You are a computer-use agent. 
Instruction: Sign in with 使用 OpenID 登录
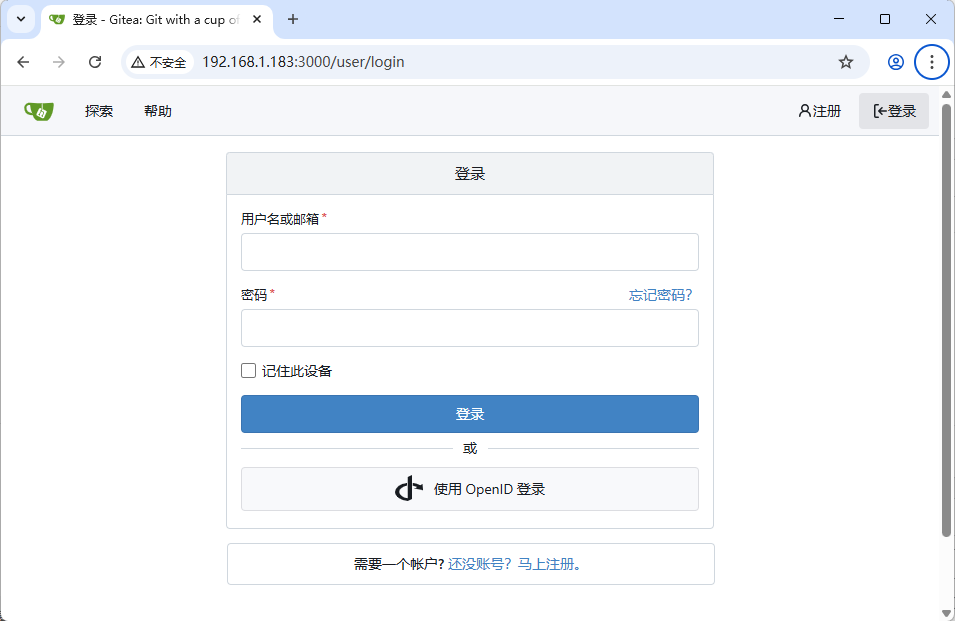(x=470, y=489)
